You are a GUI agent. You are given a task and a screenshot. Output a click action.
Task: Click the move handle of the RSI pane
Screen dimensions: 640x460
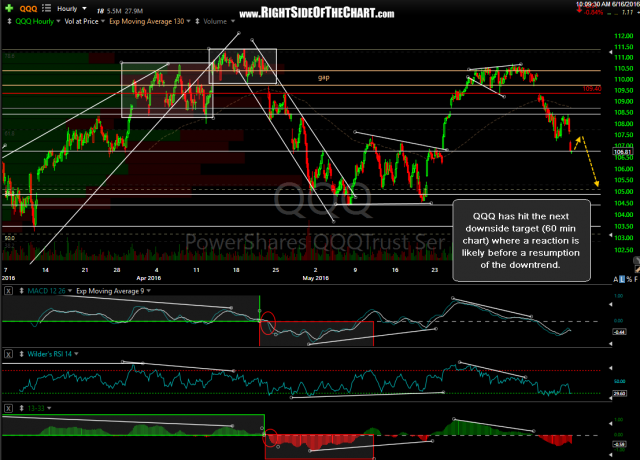click(x=22, y=354)
